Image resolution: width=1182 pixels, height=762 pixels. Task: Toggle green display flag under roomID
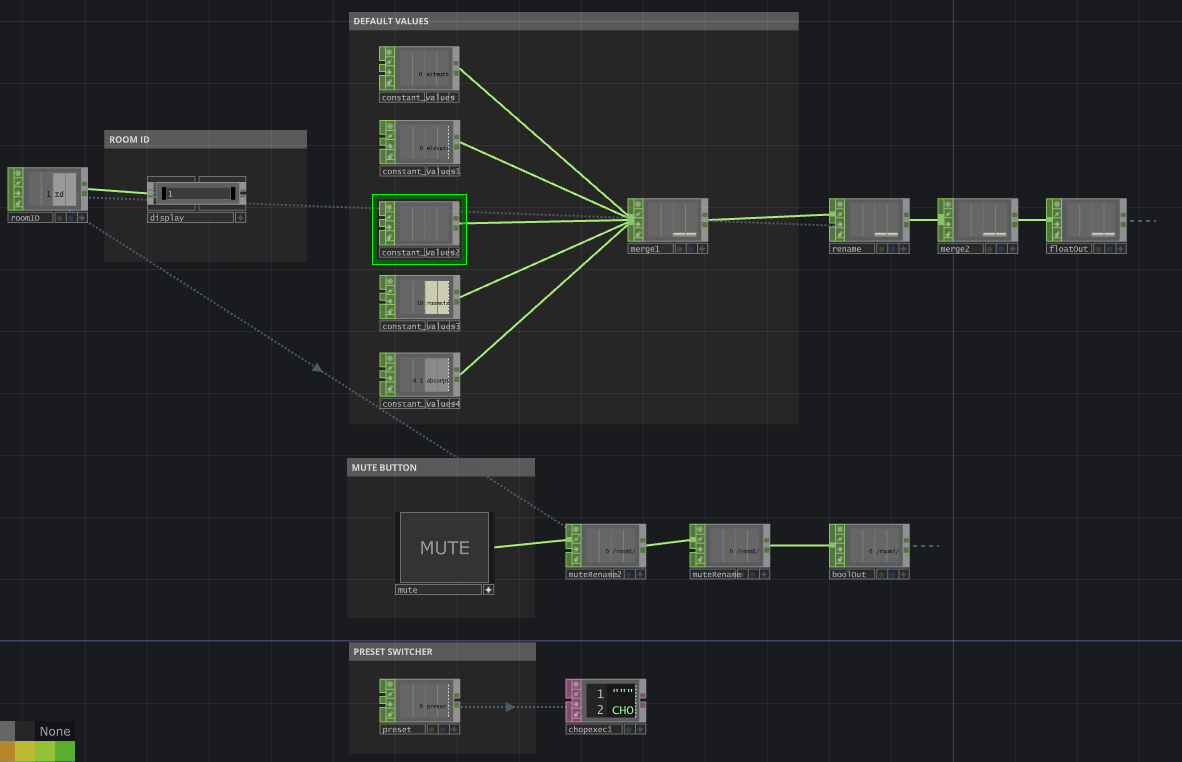tap(60, 218)
